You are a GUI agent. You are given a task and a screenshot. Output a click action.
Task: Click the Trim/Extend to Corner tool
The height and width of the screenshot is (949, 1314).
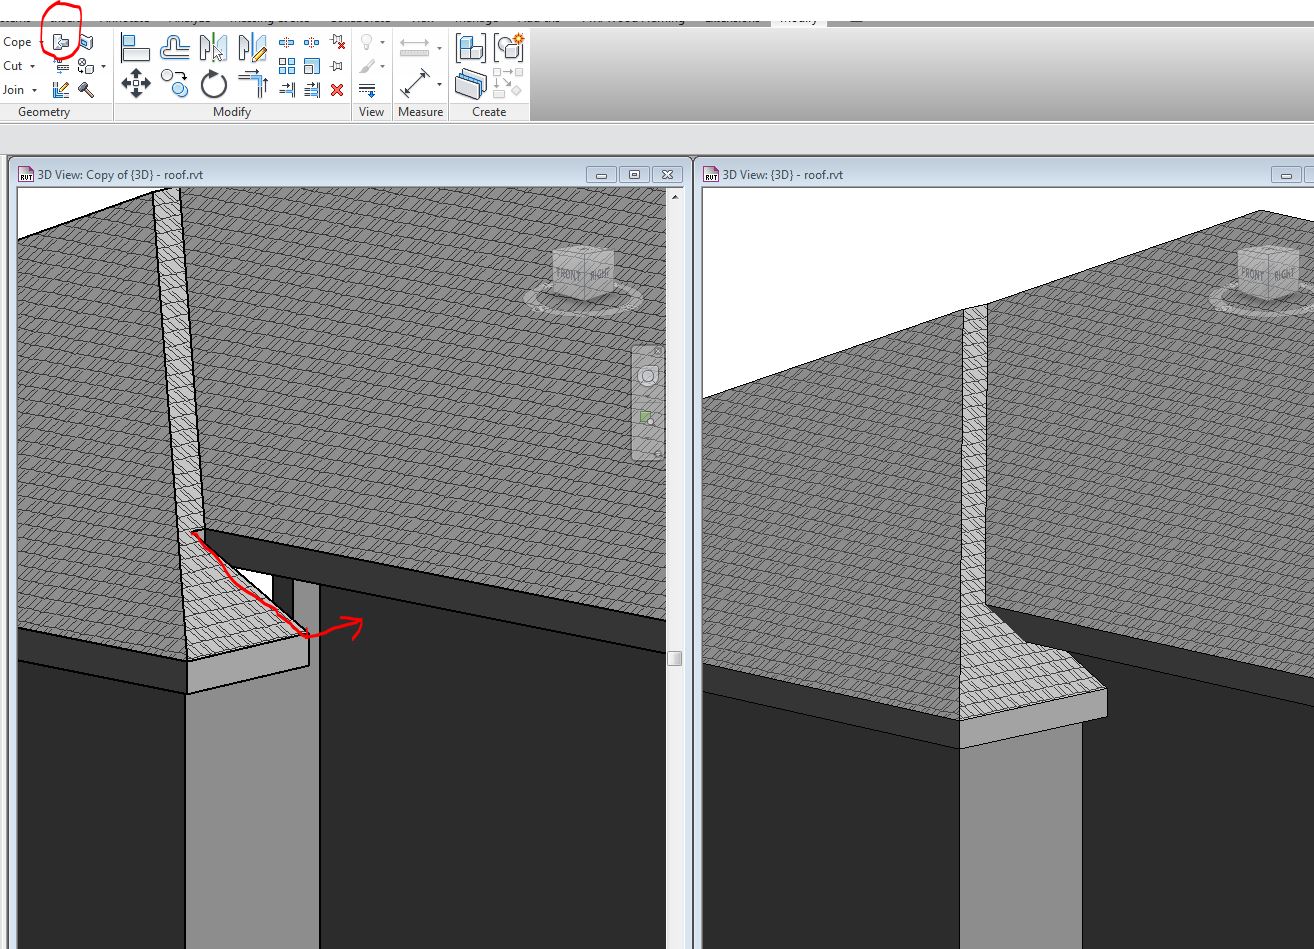pos(253,84)
